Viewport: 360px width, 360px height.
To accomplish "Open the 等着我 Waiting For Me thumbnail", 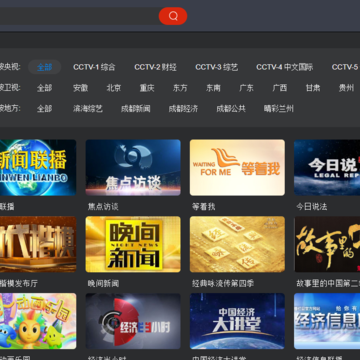I will point(237,167).
